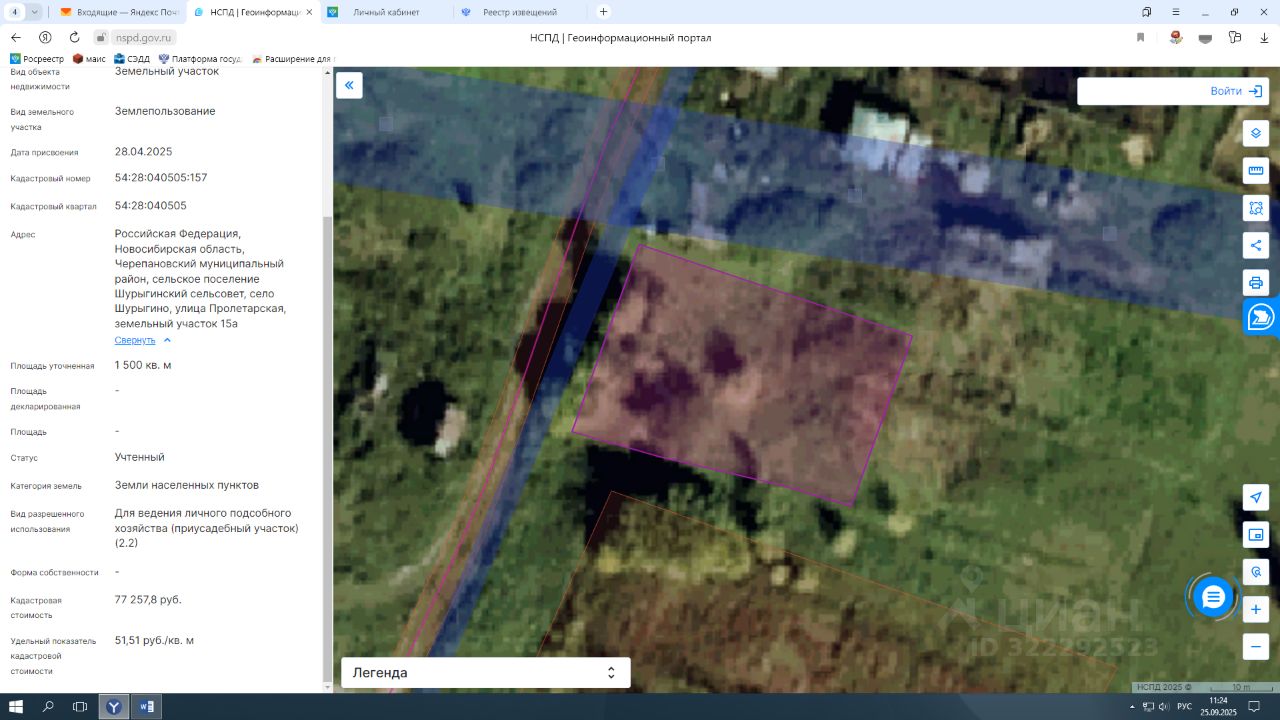Image resolution: width=1280 pixels, height=720 pixels.
Task: Open a new browser tab
Action: click(x=603, y=12)
